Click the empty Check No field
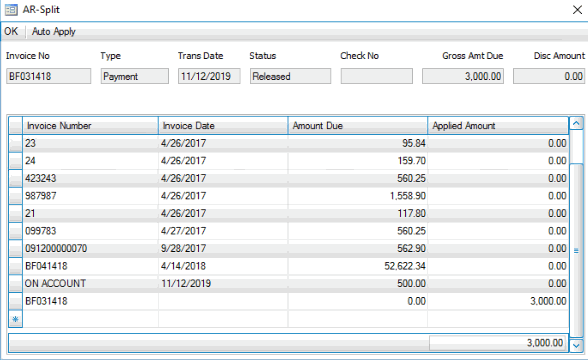Viewport: 588px width, 360px height. pyautogui.click(x=376, y=76)
